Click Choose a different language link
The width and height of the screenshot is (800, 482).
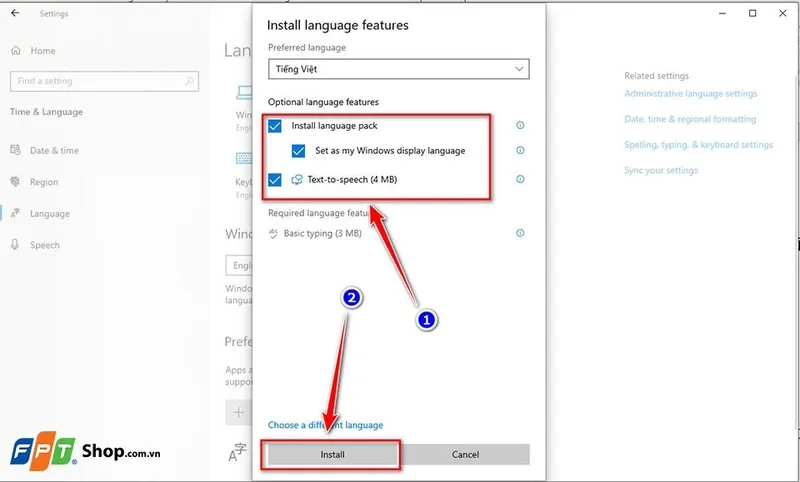[325, 425]
